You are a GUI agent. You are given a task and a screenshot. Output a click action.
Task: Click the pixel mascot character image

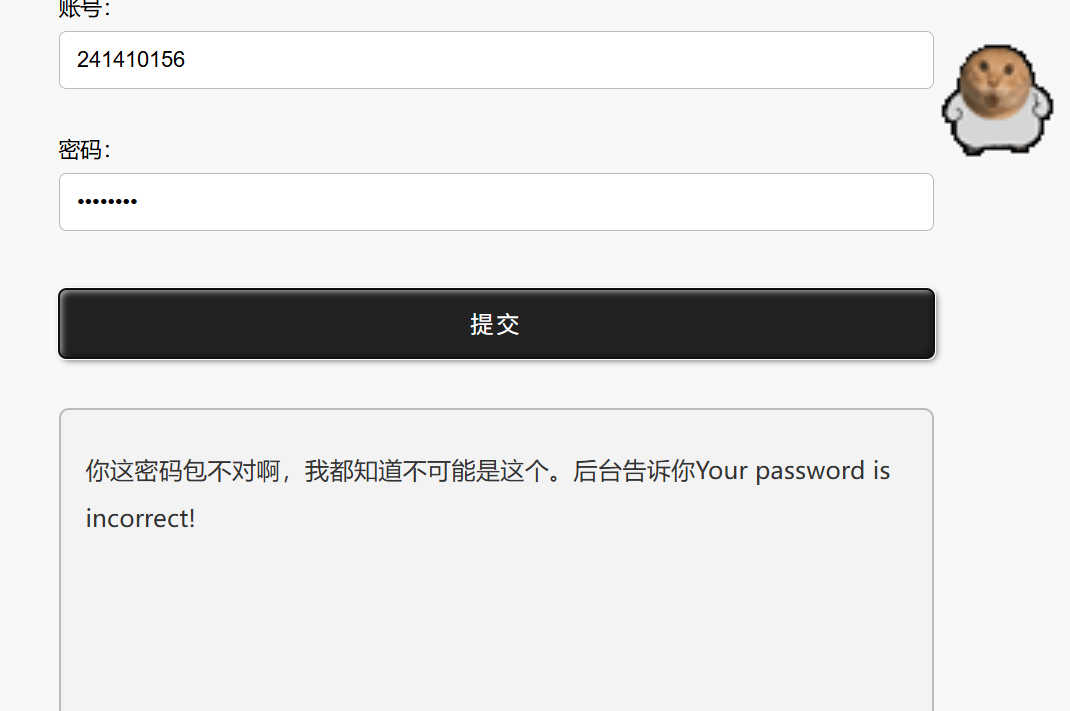[997, 100]
